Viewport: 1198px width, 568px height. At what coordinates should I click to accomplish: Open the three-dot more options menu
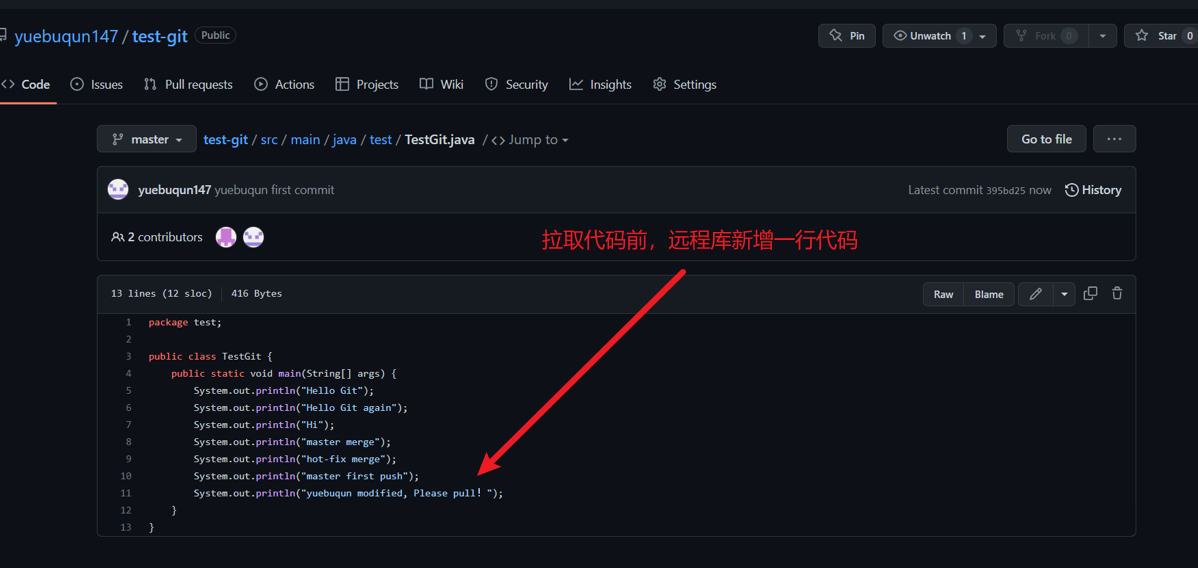pos(1114,139)
